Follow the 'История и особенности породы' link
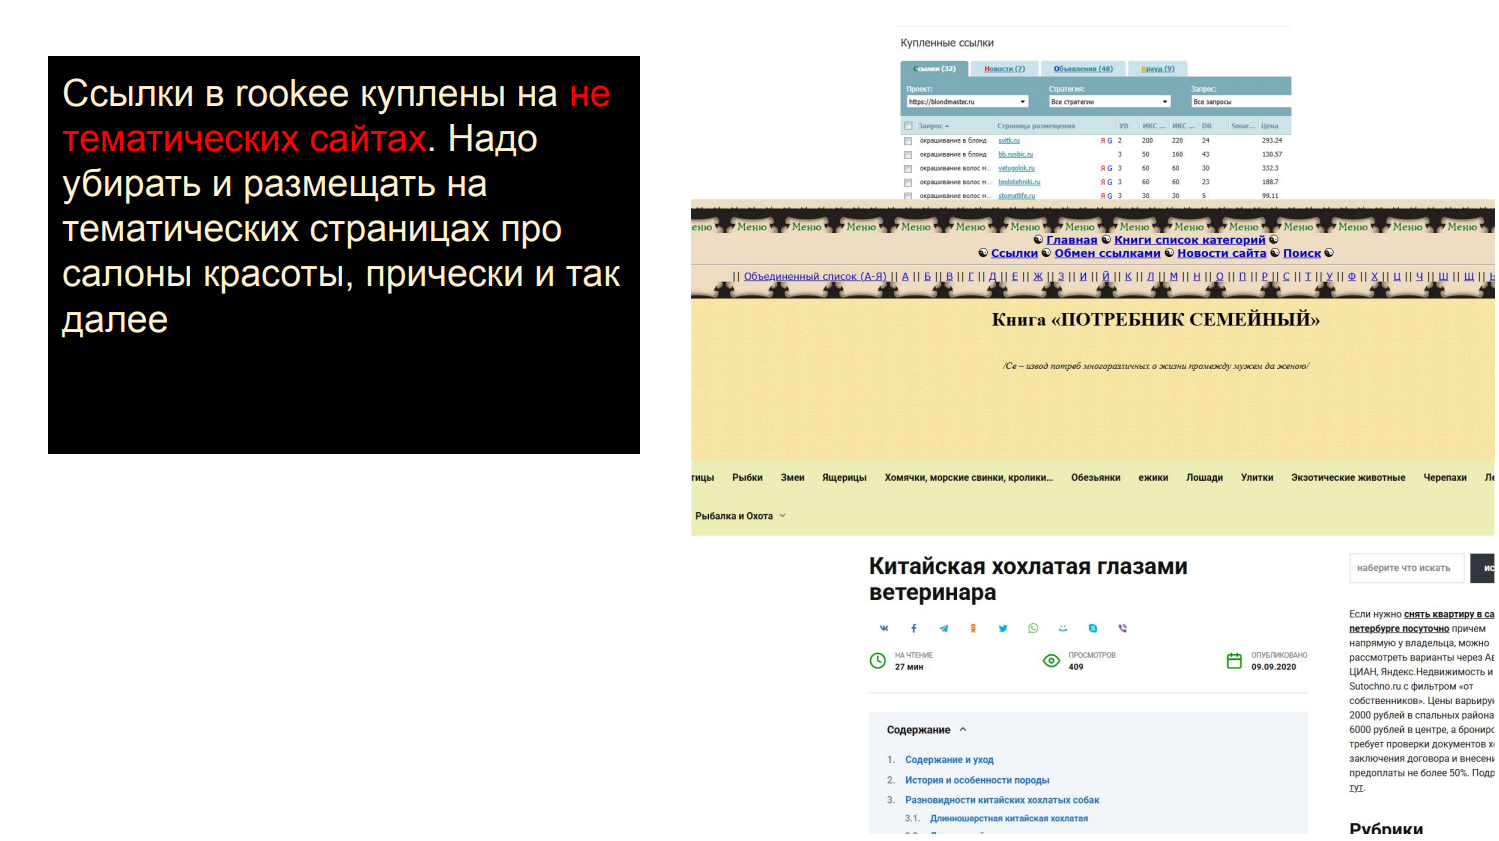Screen dimensions: 1499x841 coord(977,780)
